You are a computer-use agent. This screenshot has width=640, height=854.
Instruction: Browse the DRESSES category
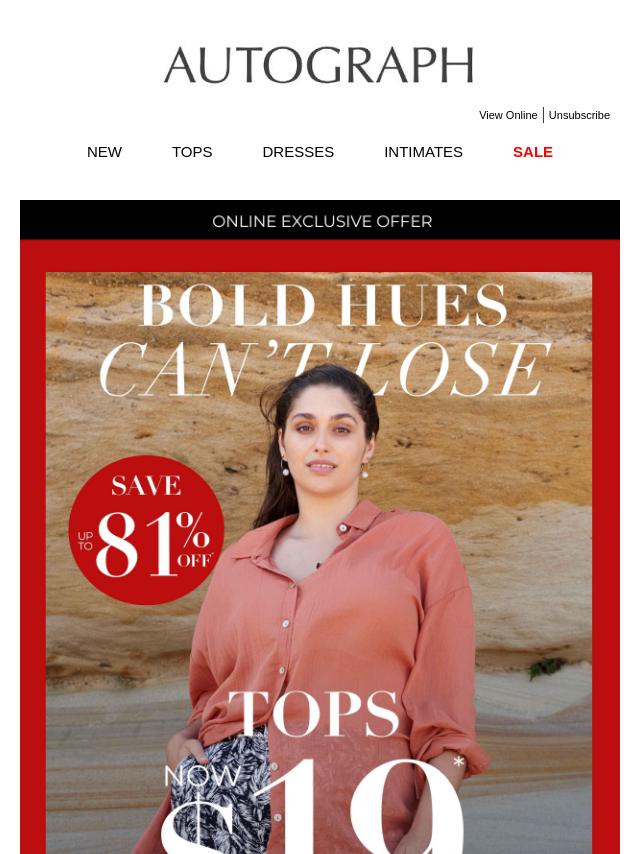298,152
